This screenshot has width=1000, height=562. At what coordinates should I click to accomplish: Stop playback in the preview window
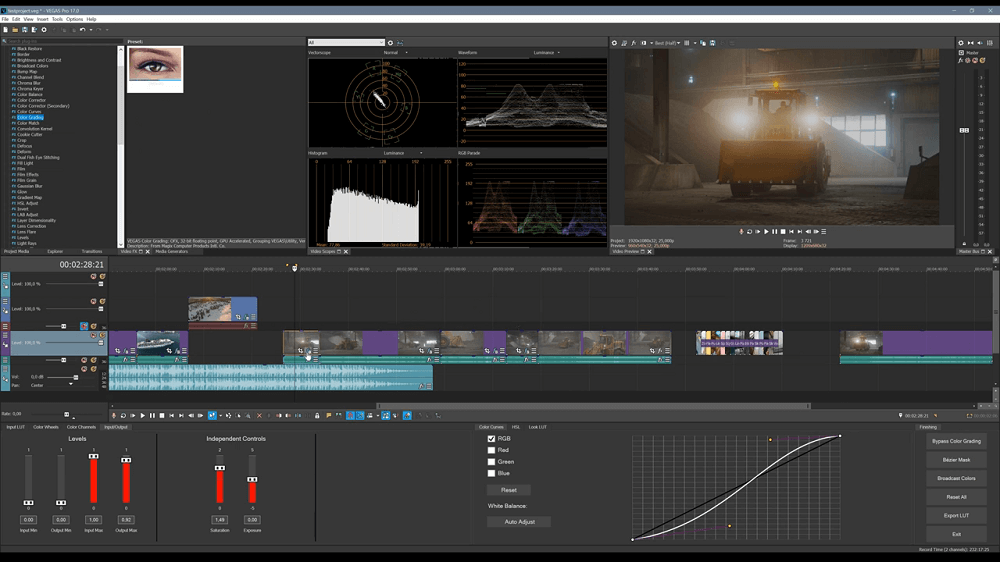[x=783, y=232]
